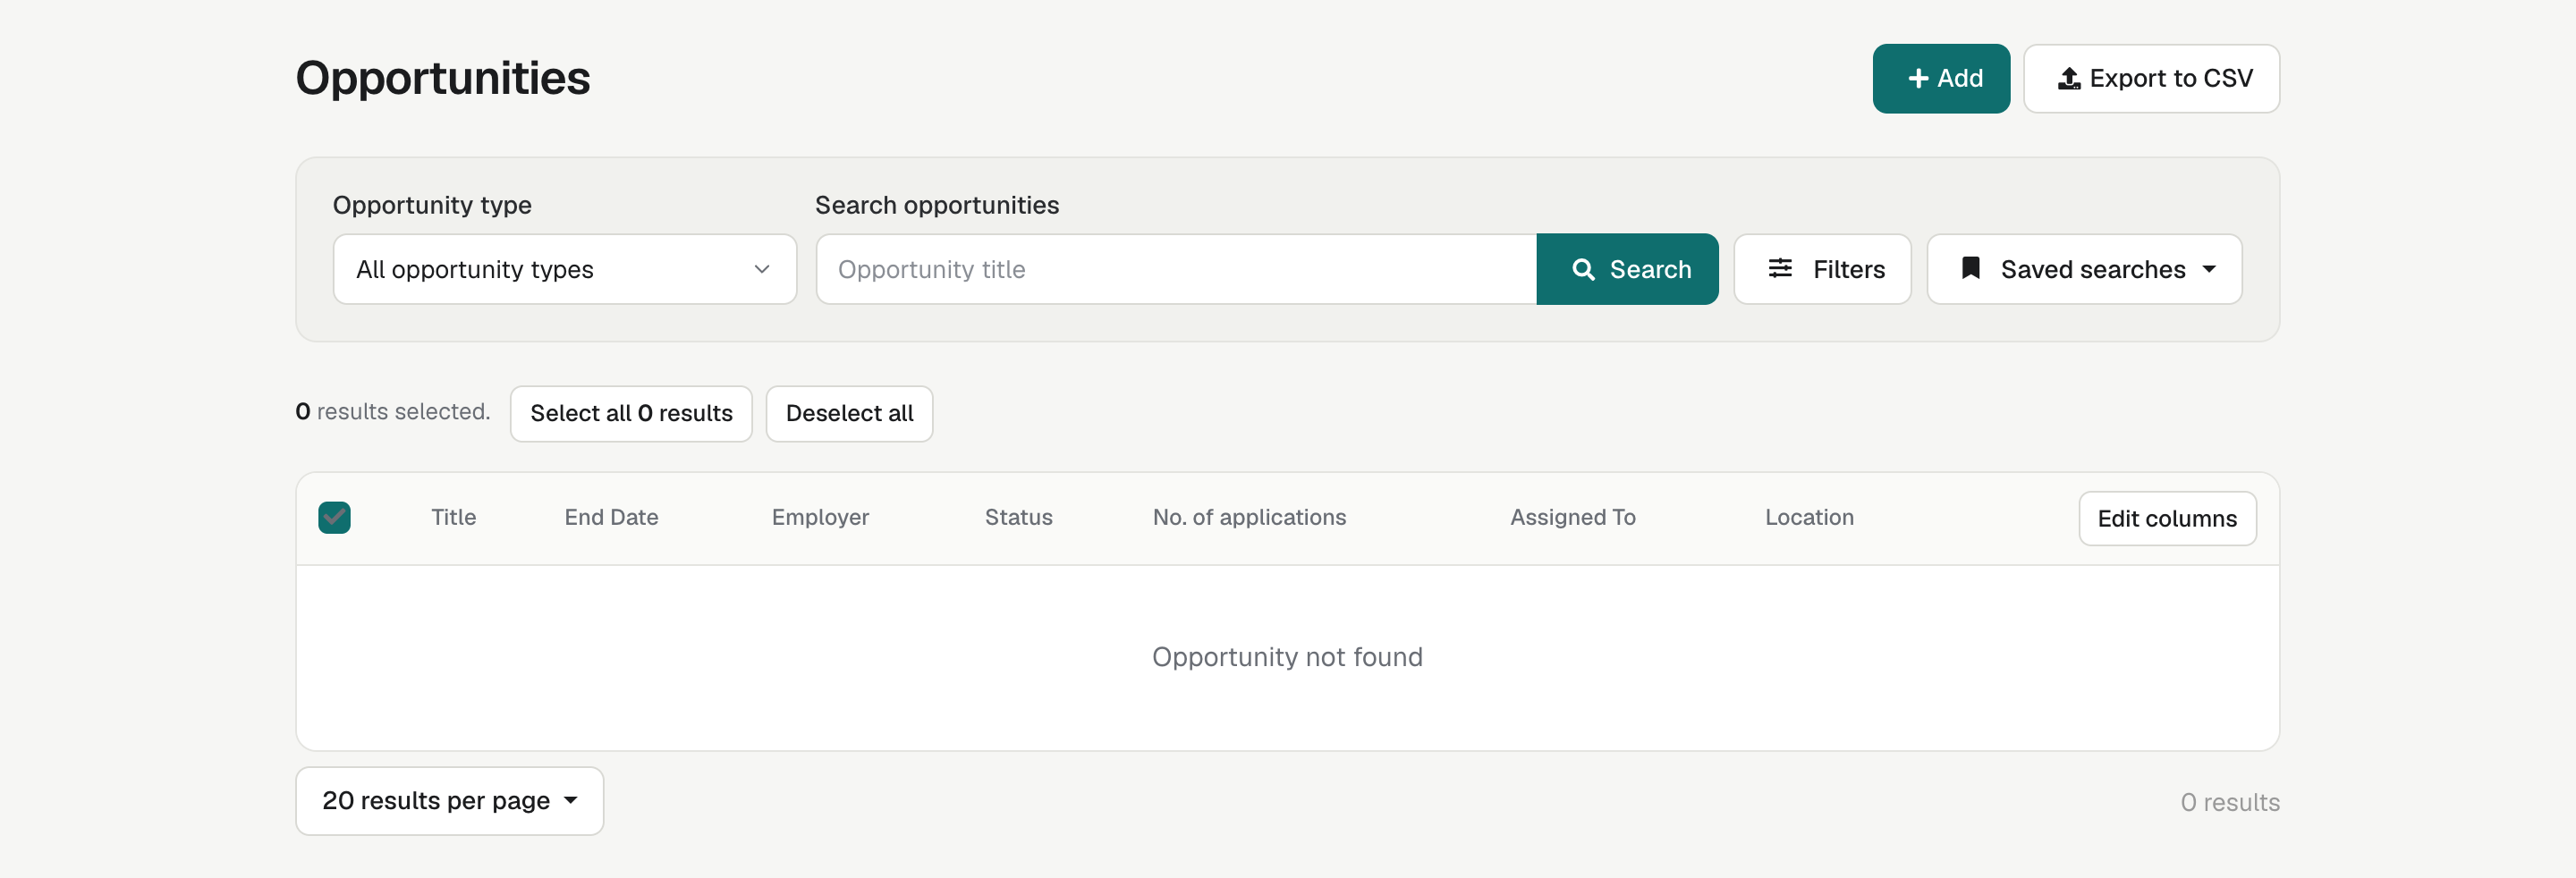
Task: Click the No. of applications column header
Action: 1249,517
